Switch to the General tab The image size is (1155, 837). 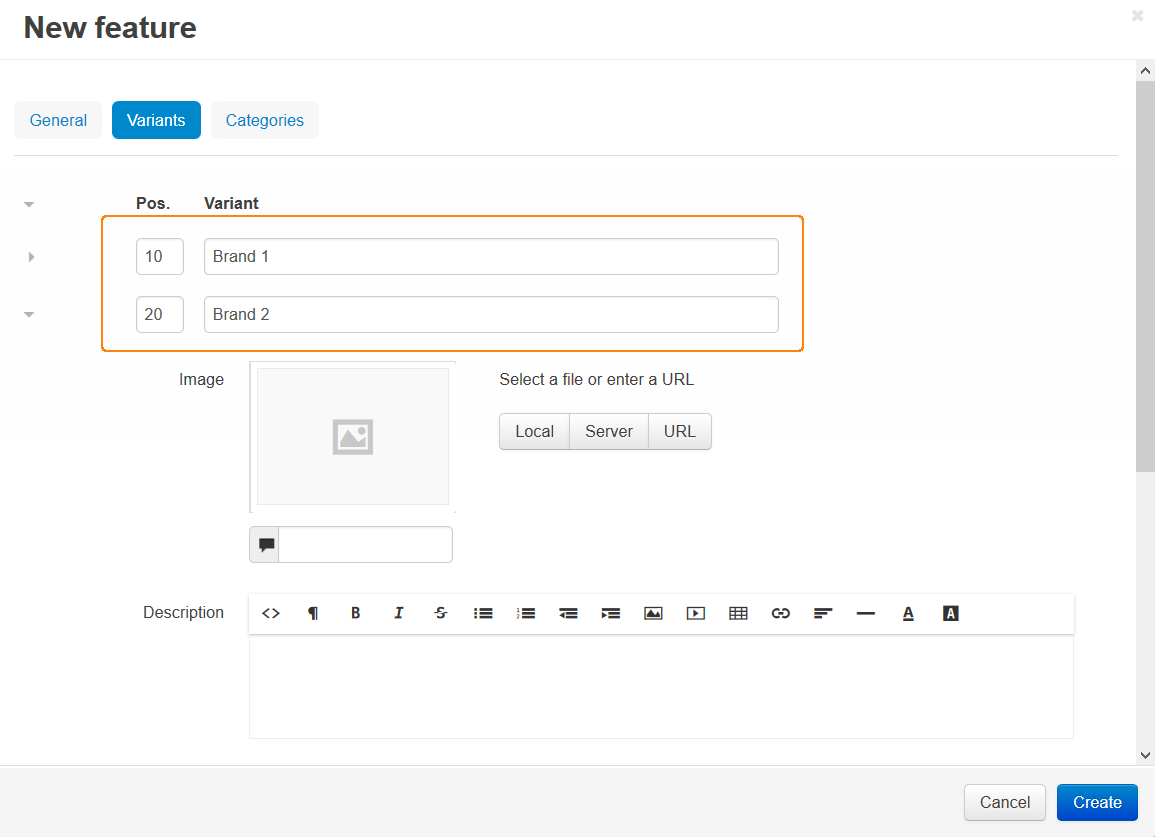coord(58,120)
